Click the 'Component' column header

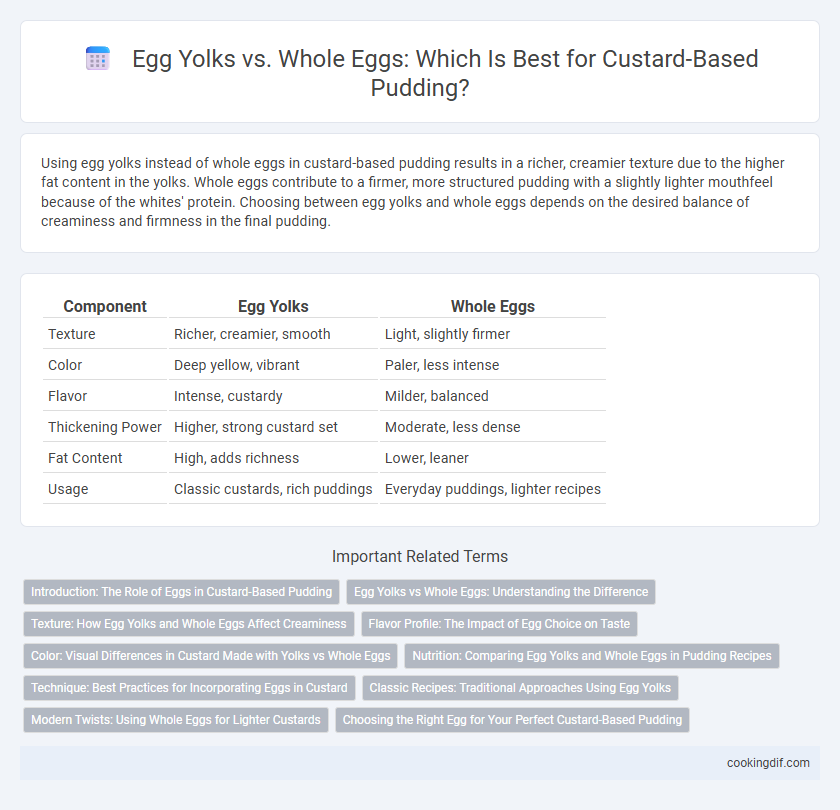(x=105, y=306)
